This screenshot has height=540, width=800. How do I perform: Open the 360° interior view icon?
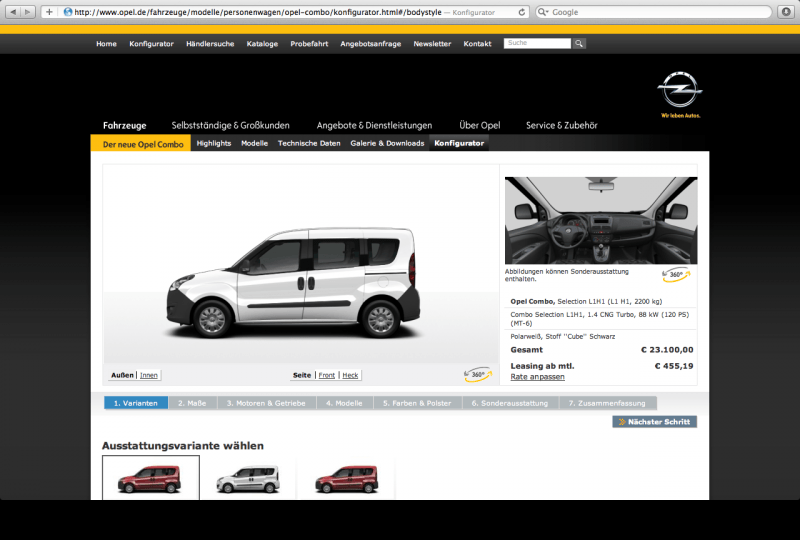pos(676,275)
